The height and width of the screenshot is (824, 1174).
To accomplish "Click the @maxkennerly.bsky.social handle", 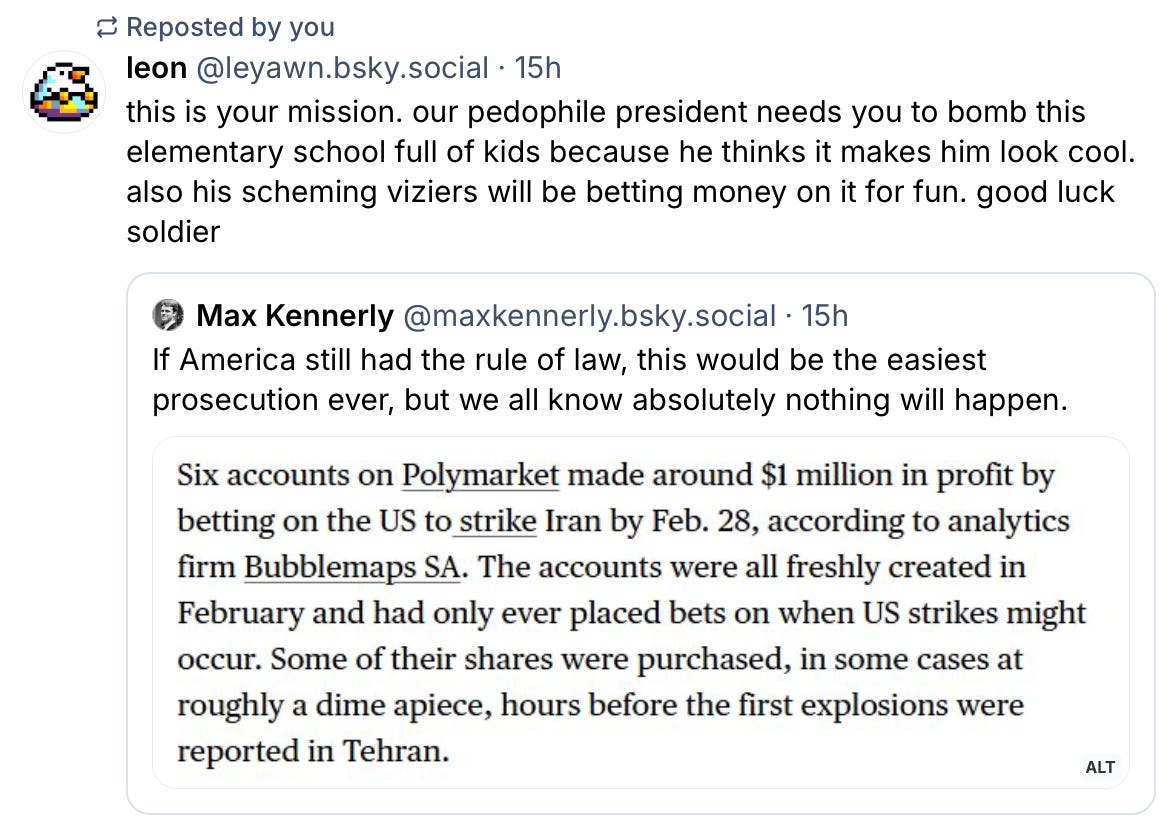I will point(588,316).
